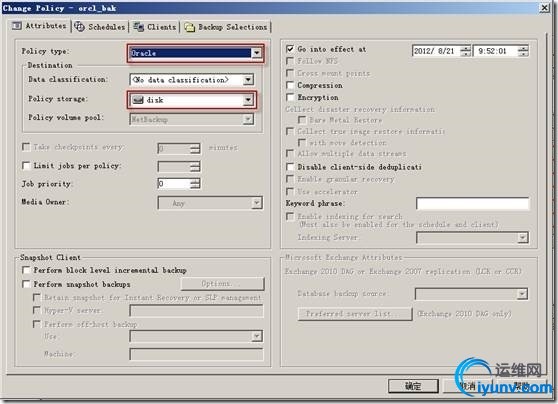Click the checkpoint minutes spinner
The image size is (558, 404).
(x=195, y=148)
